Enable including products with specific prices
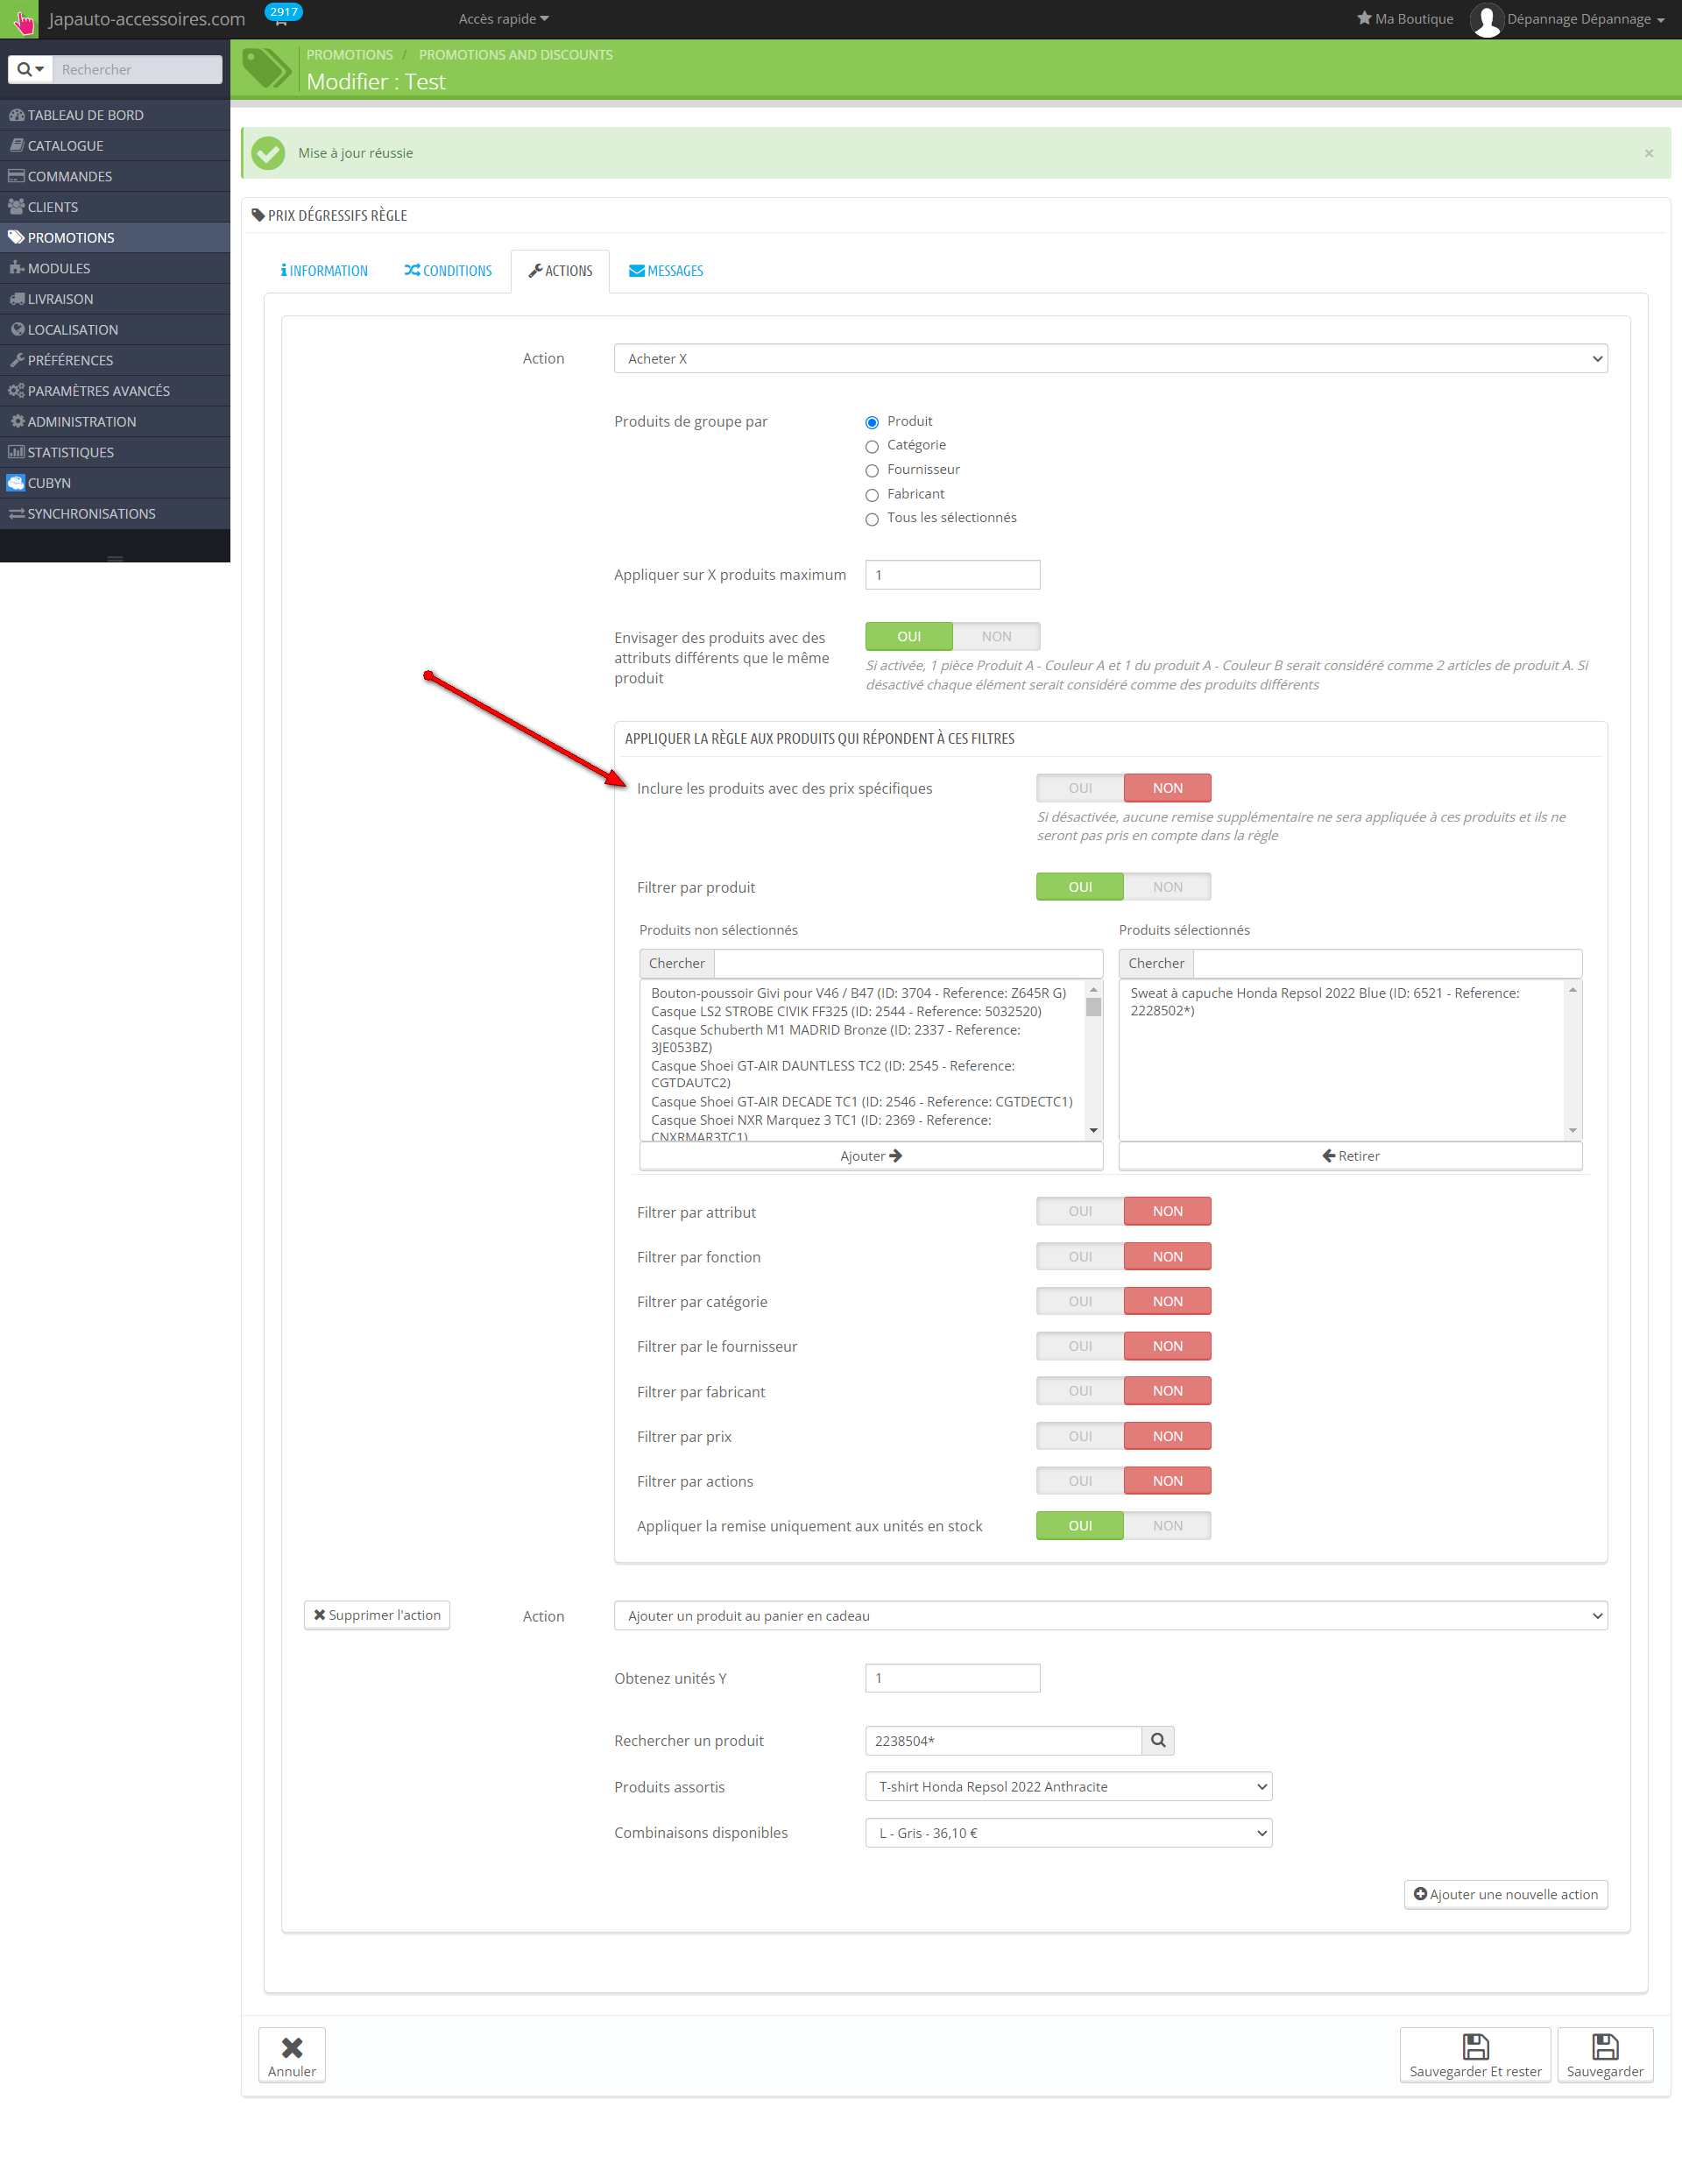This screenshot has width=1682, height=2184. [1080, 788]
